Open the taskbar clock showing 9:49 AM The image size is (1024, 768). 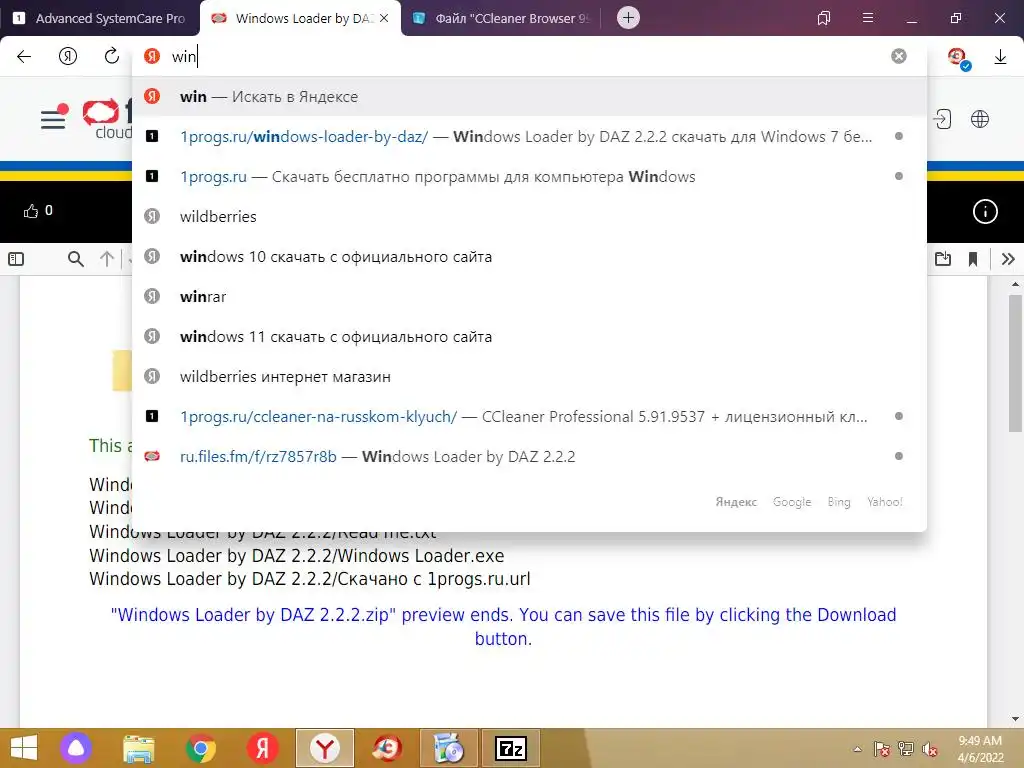tap(980, 749)
